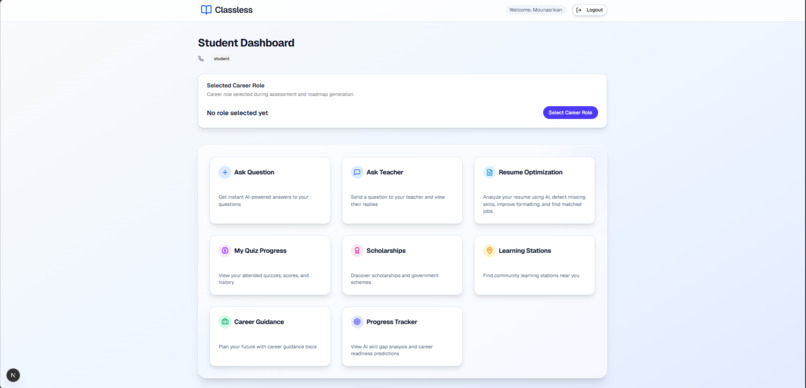Click the document icon on Resume Optimization
Viewport: 806px width, 388px height.
[x=489, y=172]
